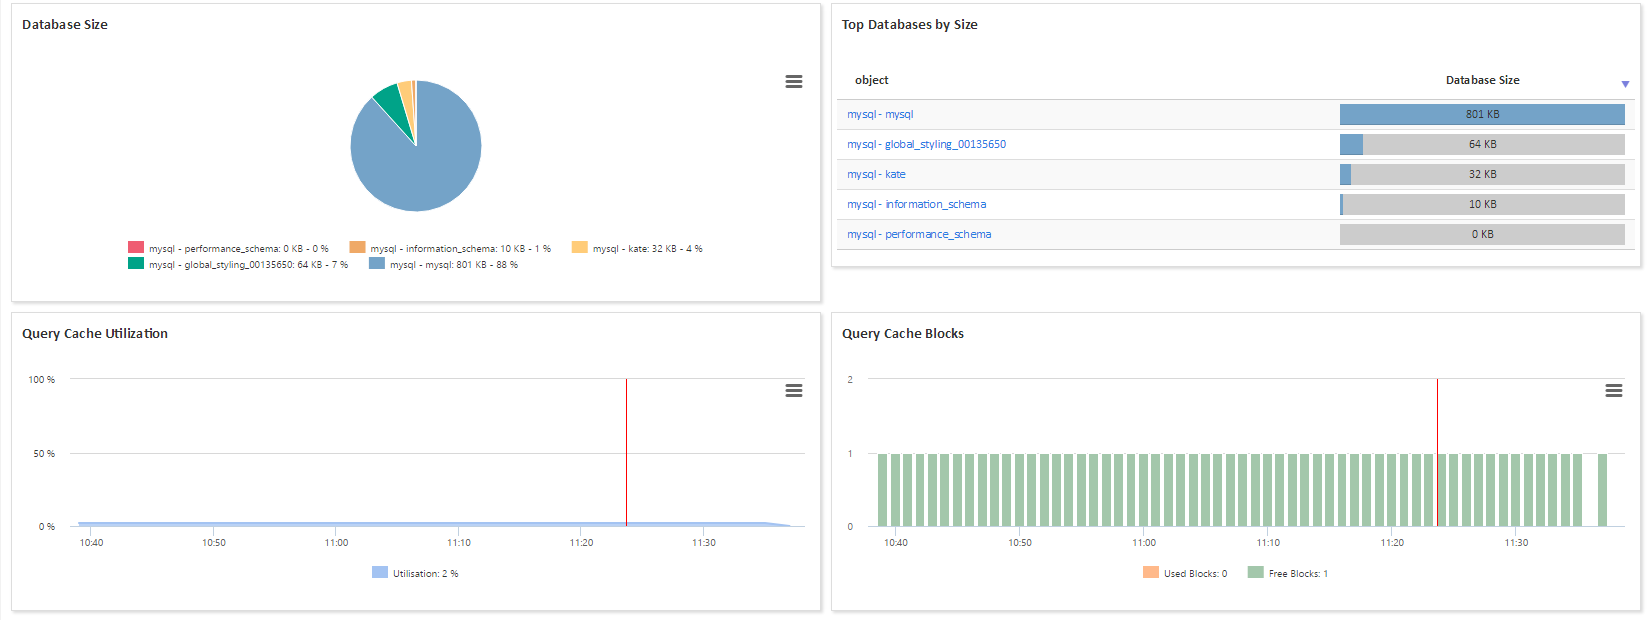Open the Query Cache Blocks chart menu

[x=1614, y=391]
